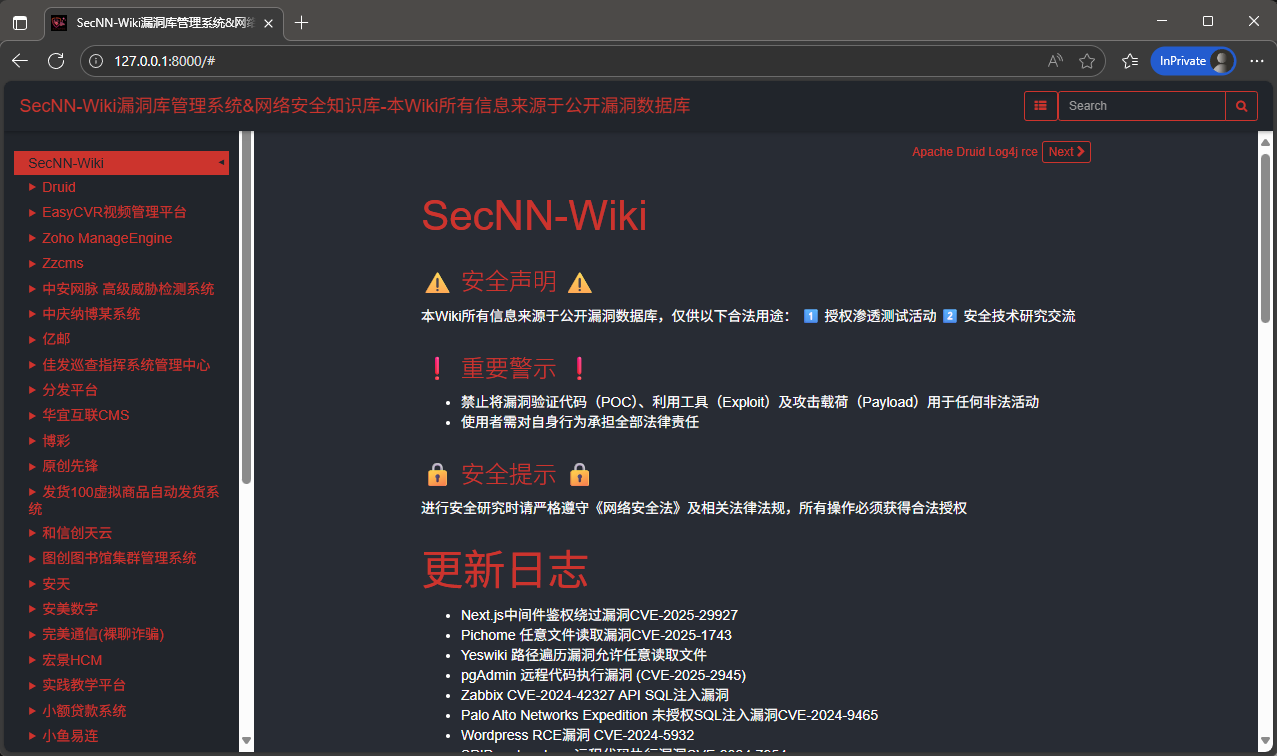Select the SecNN-Wiki browser tab

coord(163,22)
